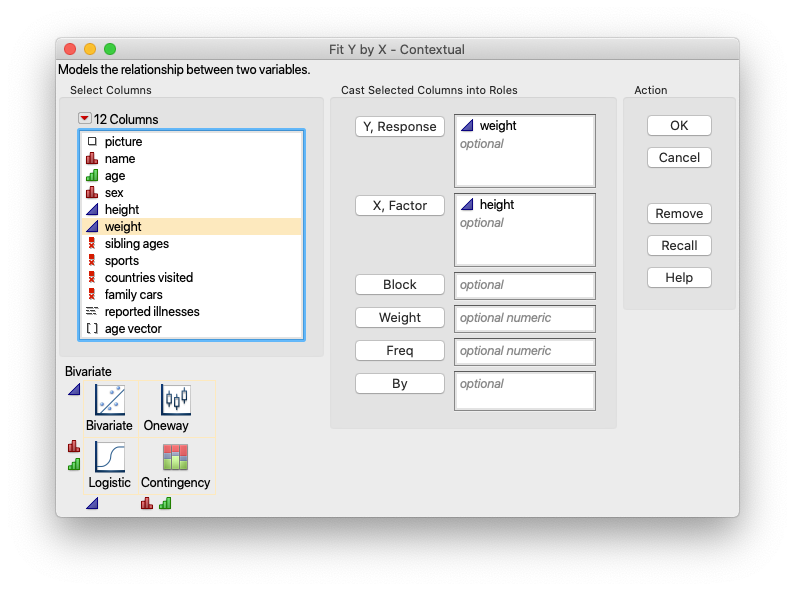The height and width of the screenshot is (591, 795).
Task: Select the name column
Action: (192, 159)
